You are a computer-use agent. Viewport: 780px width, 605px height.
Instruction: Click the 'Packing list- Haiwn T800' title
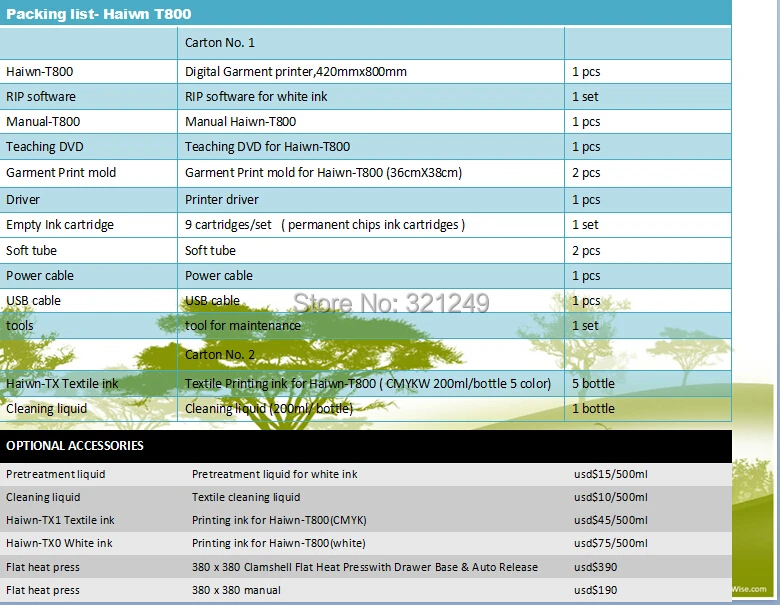coord(98,14)
